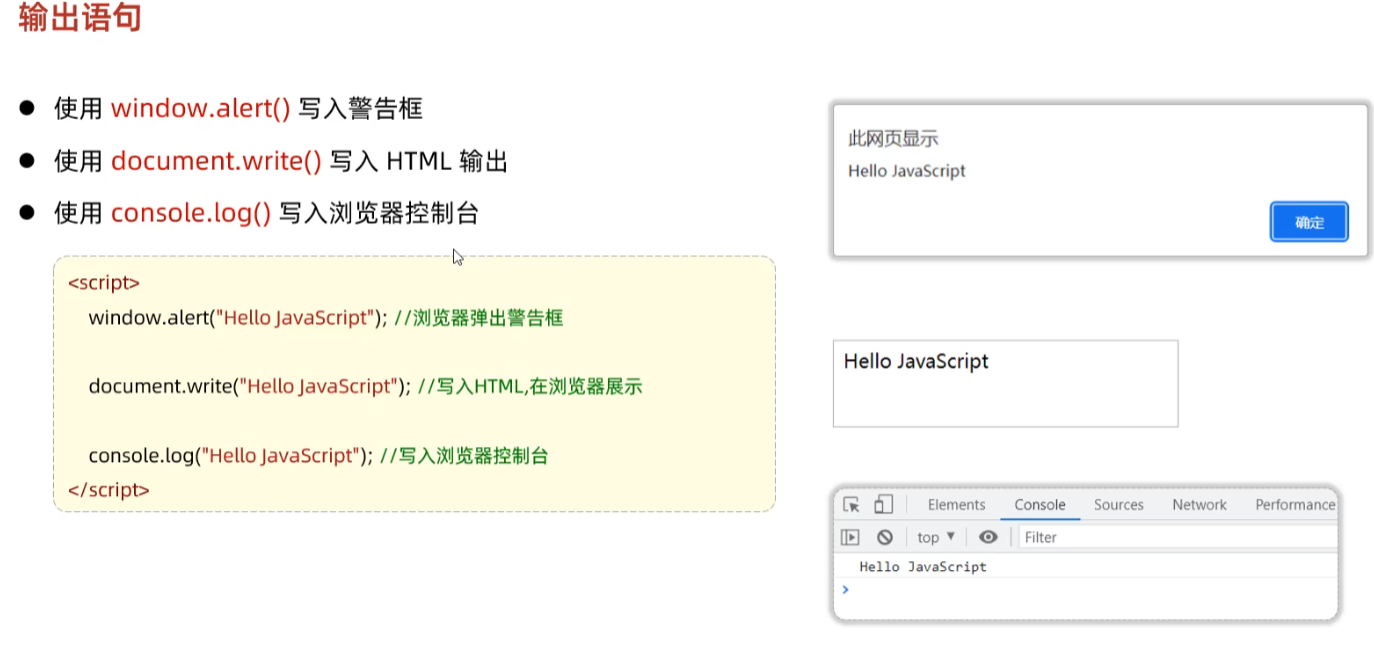
Task: Click the 输出语句 slide title
Action: (80, 17)
